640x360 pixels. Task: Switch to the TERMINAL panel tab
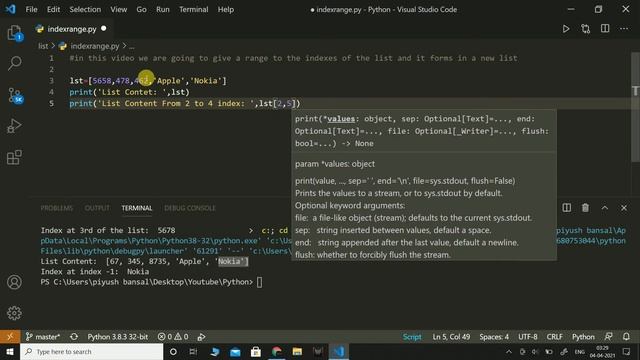point(136,208)
